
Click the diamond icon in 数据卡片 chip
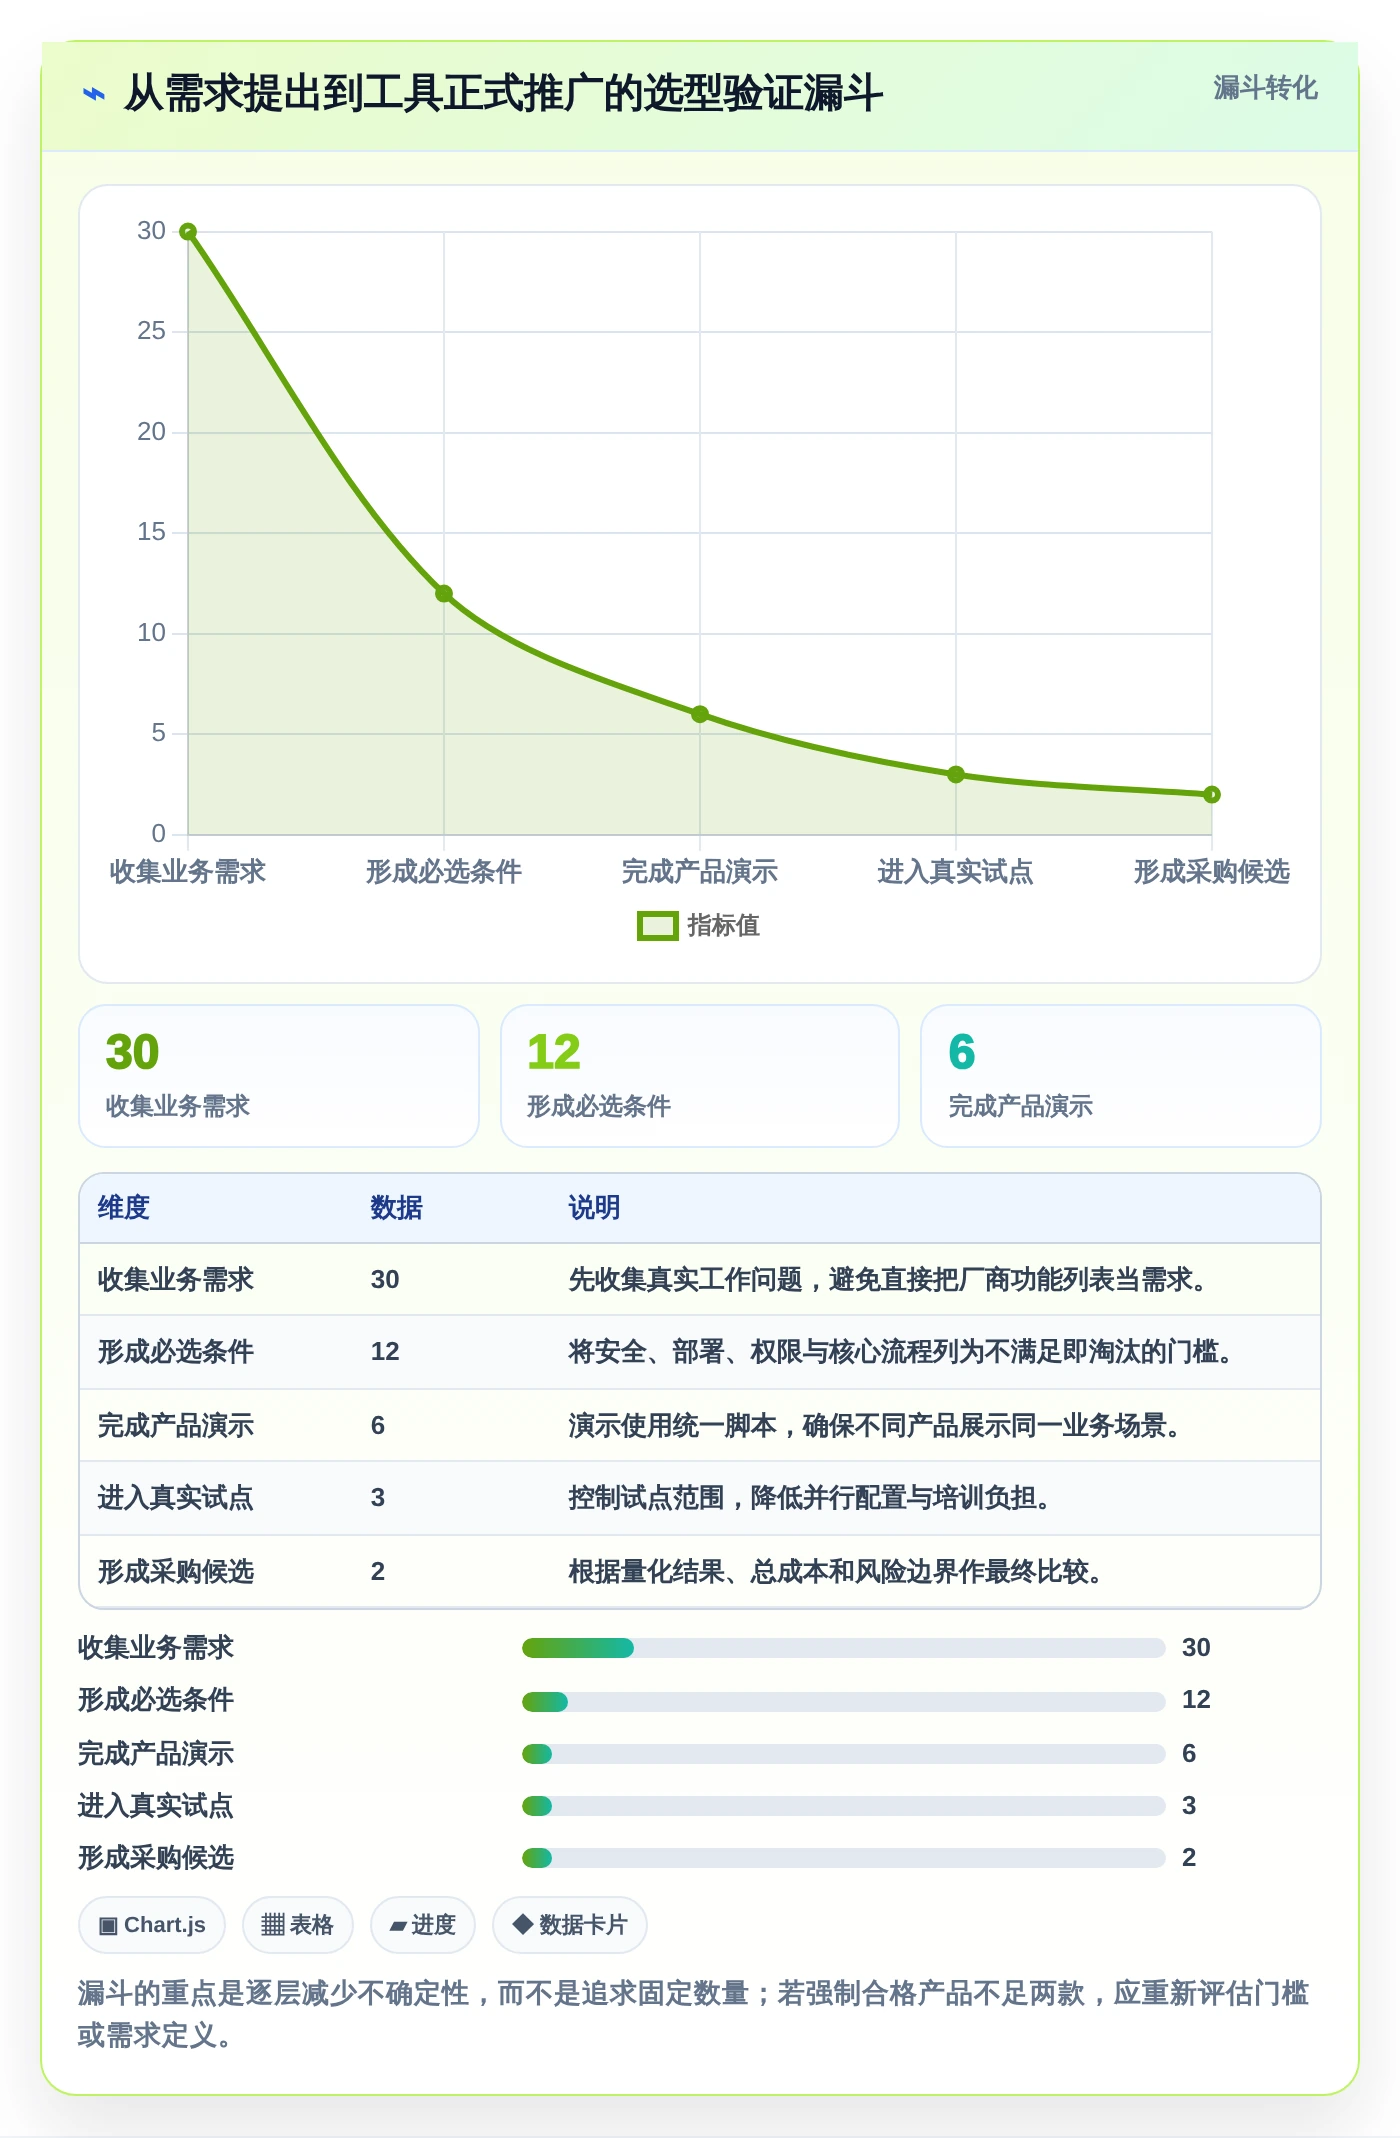pyautogui.click(x=522, y=1925)
